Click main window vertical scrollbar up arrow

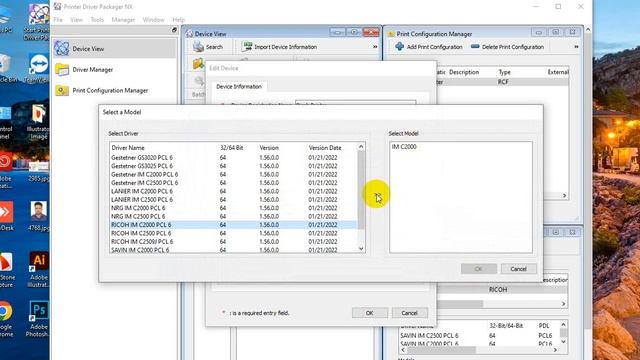(x=588, y=30)
